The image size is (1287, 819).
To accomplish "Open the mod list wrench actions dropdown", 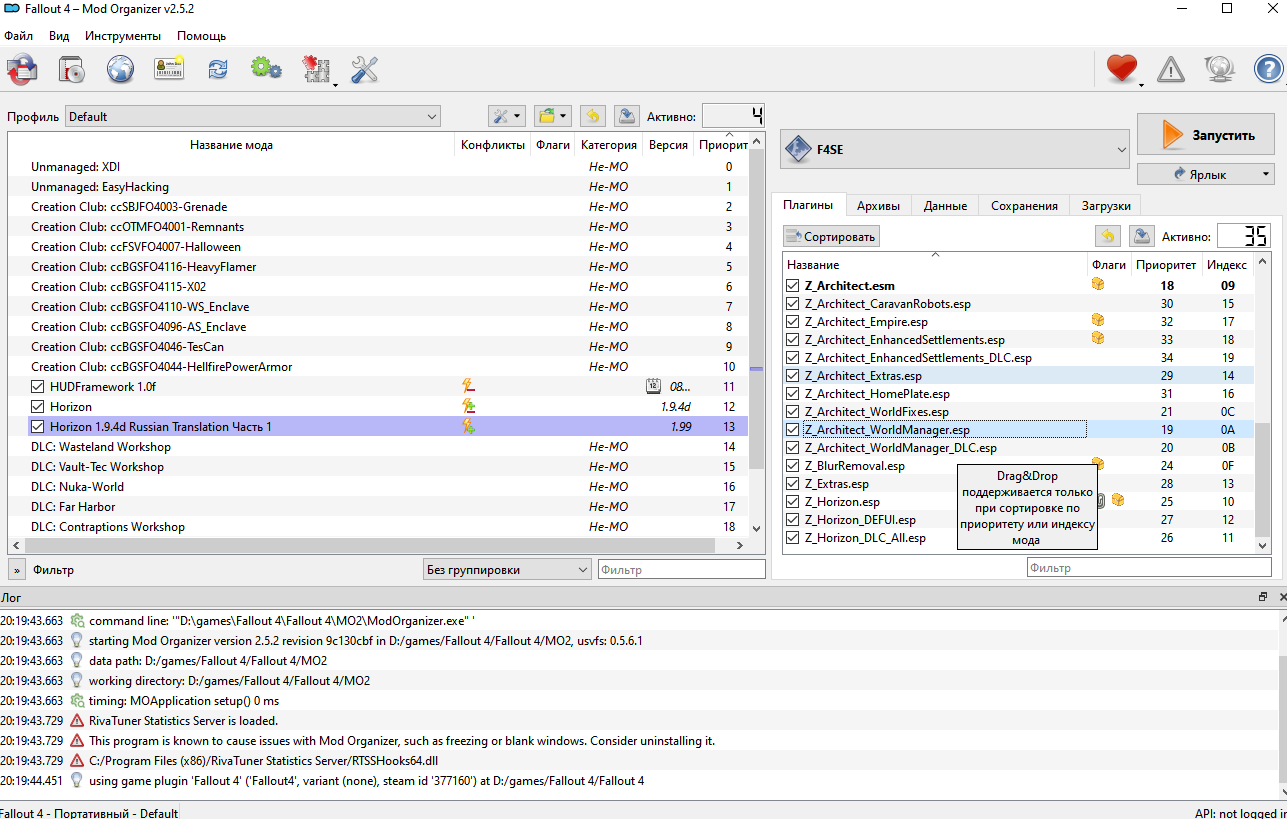I will pos(506,116).
